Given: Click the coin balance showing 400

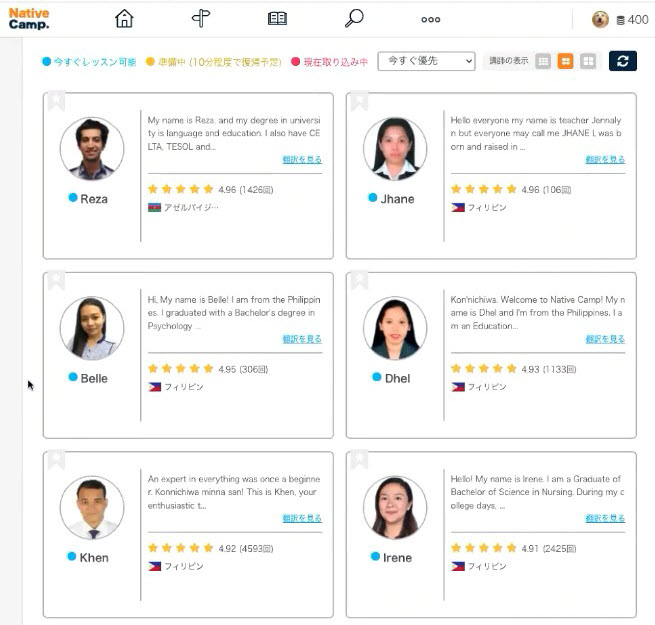Looking at the screenshot, I should [x=632, y=20].
